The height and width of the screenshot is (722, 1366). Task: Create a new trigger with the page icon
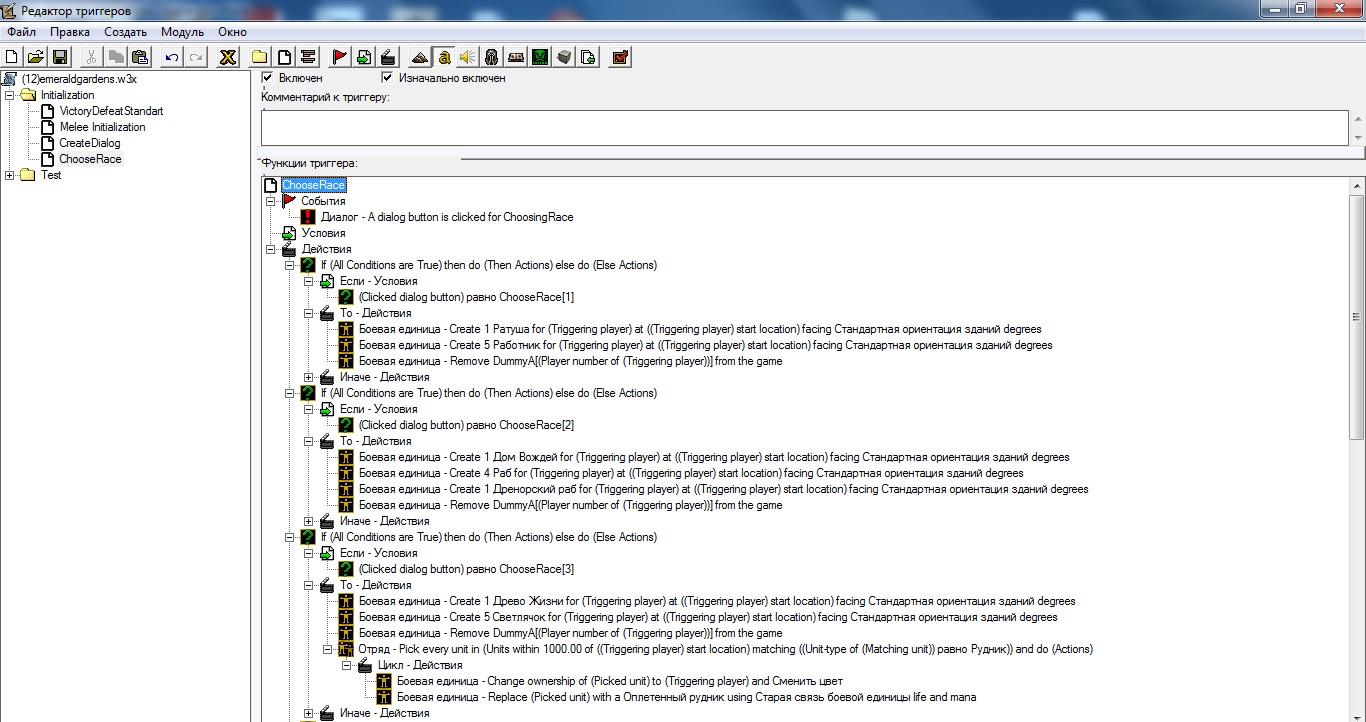point(284,57)
